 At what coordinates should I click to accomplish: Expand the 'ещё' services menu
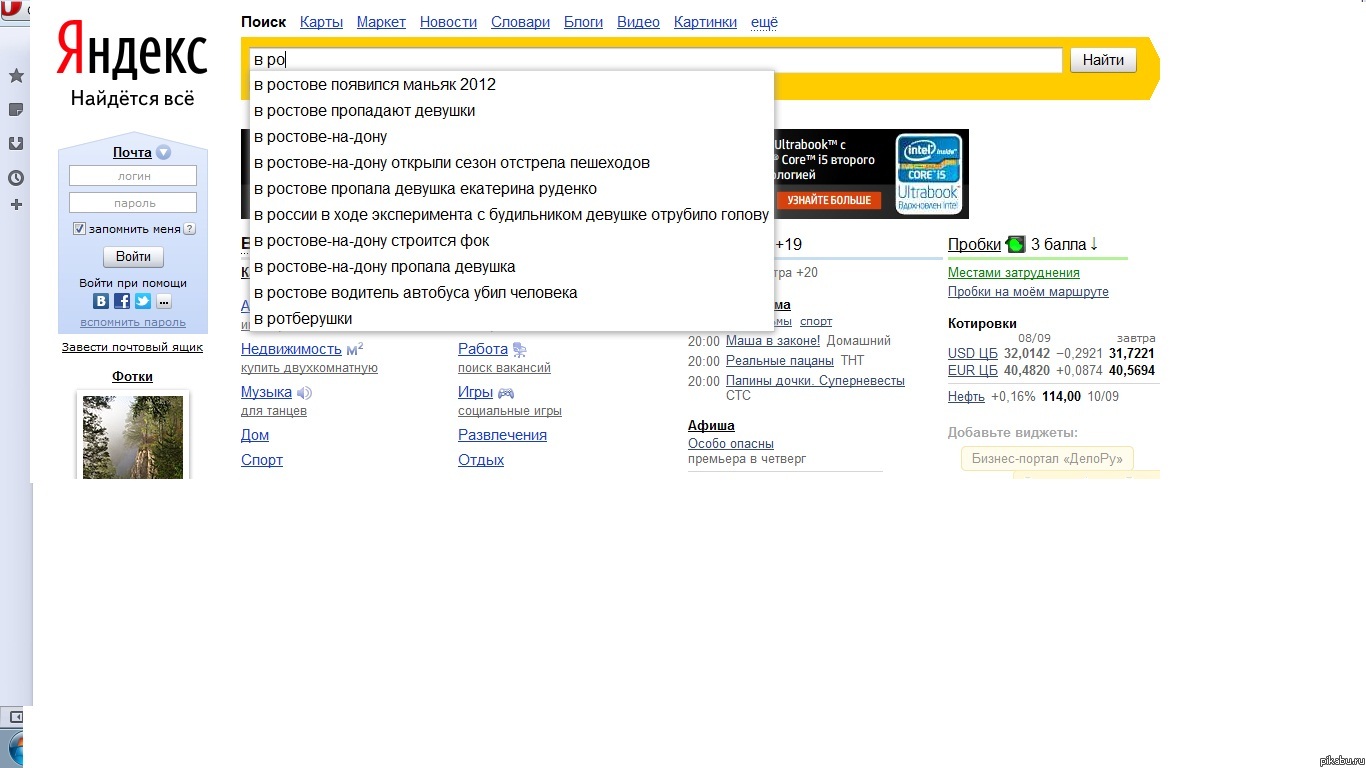pos(764,22)
